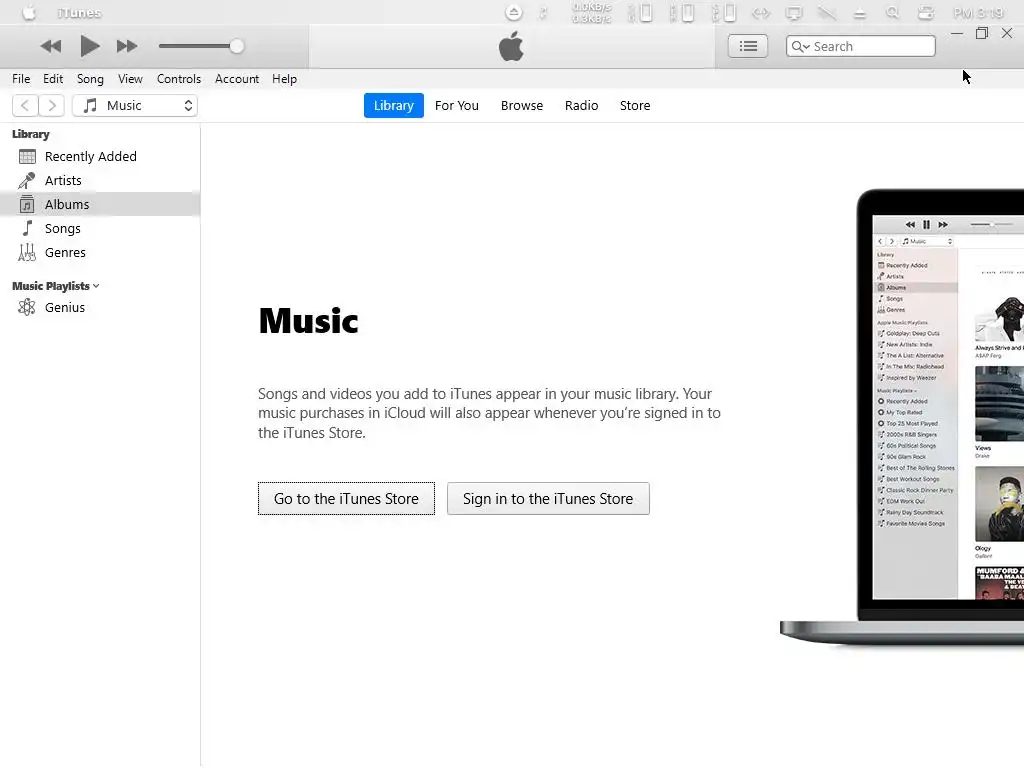Open the Edit menu

click(53, 79)
